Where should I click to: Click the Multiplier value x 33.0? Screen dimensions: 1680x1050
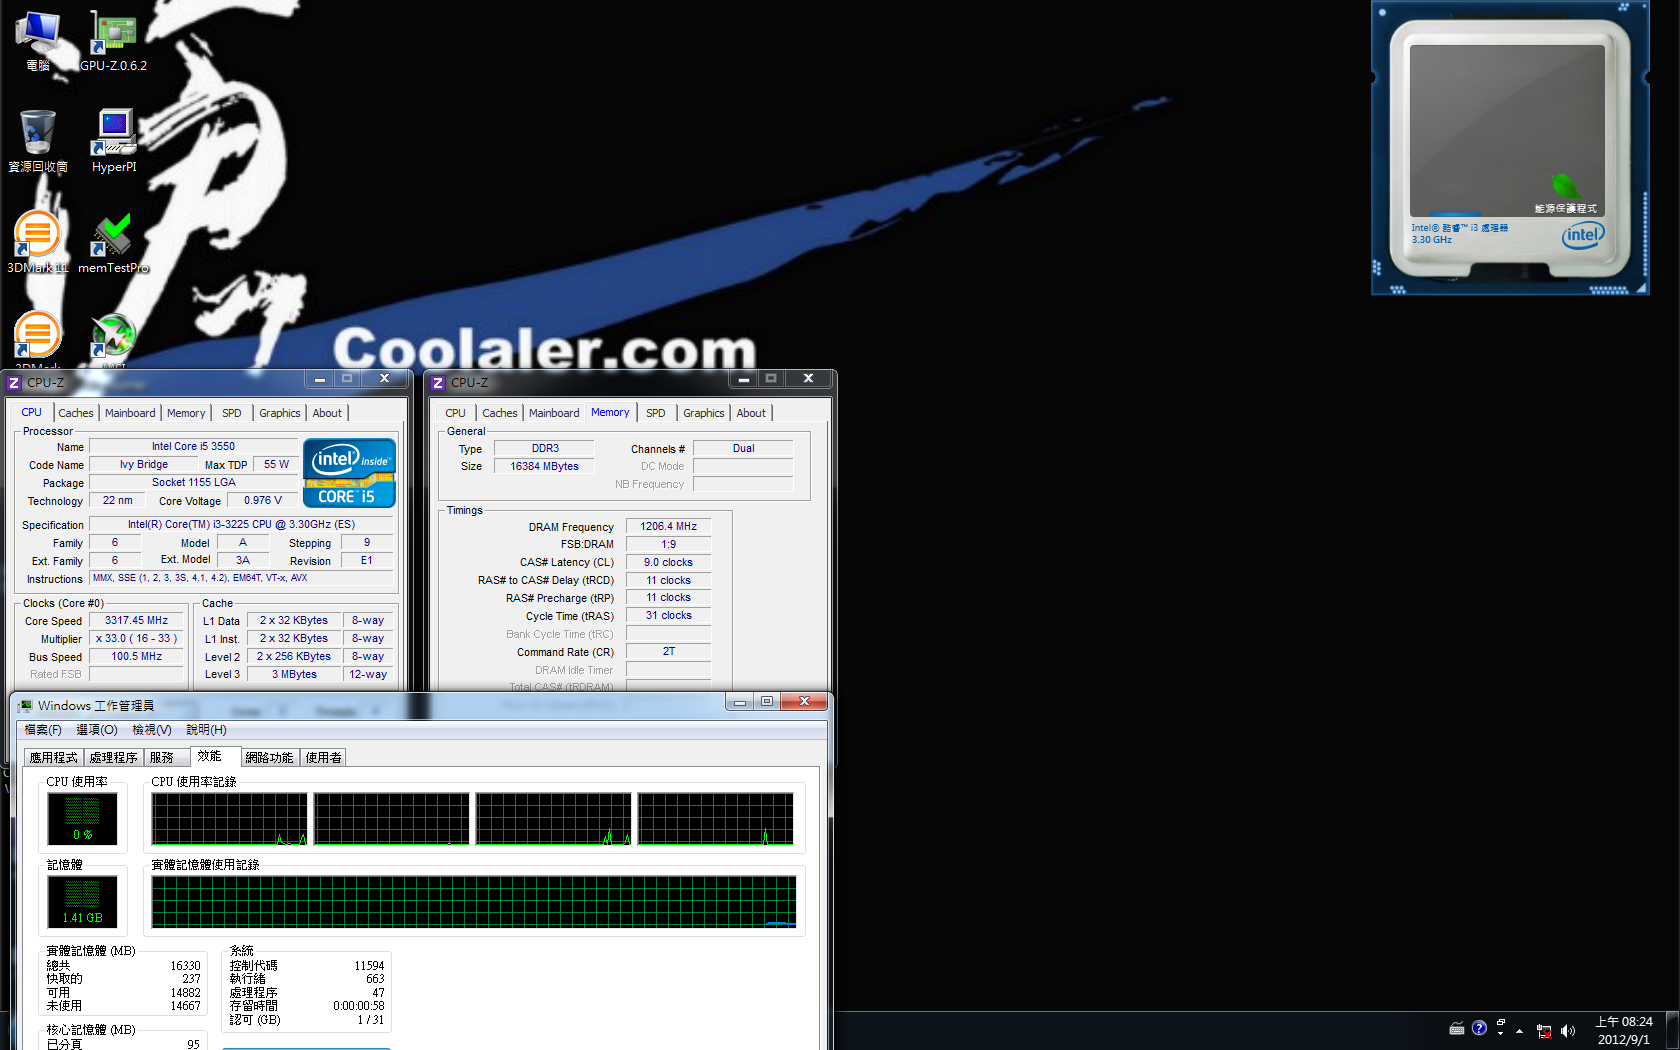pyautogui.click(x=137, y=638)
